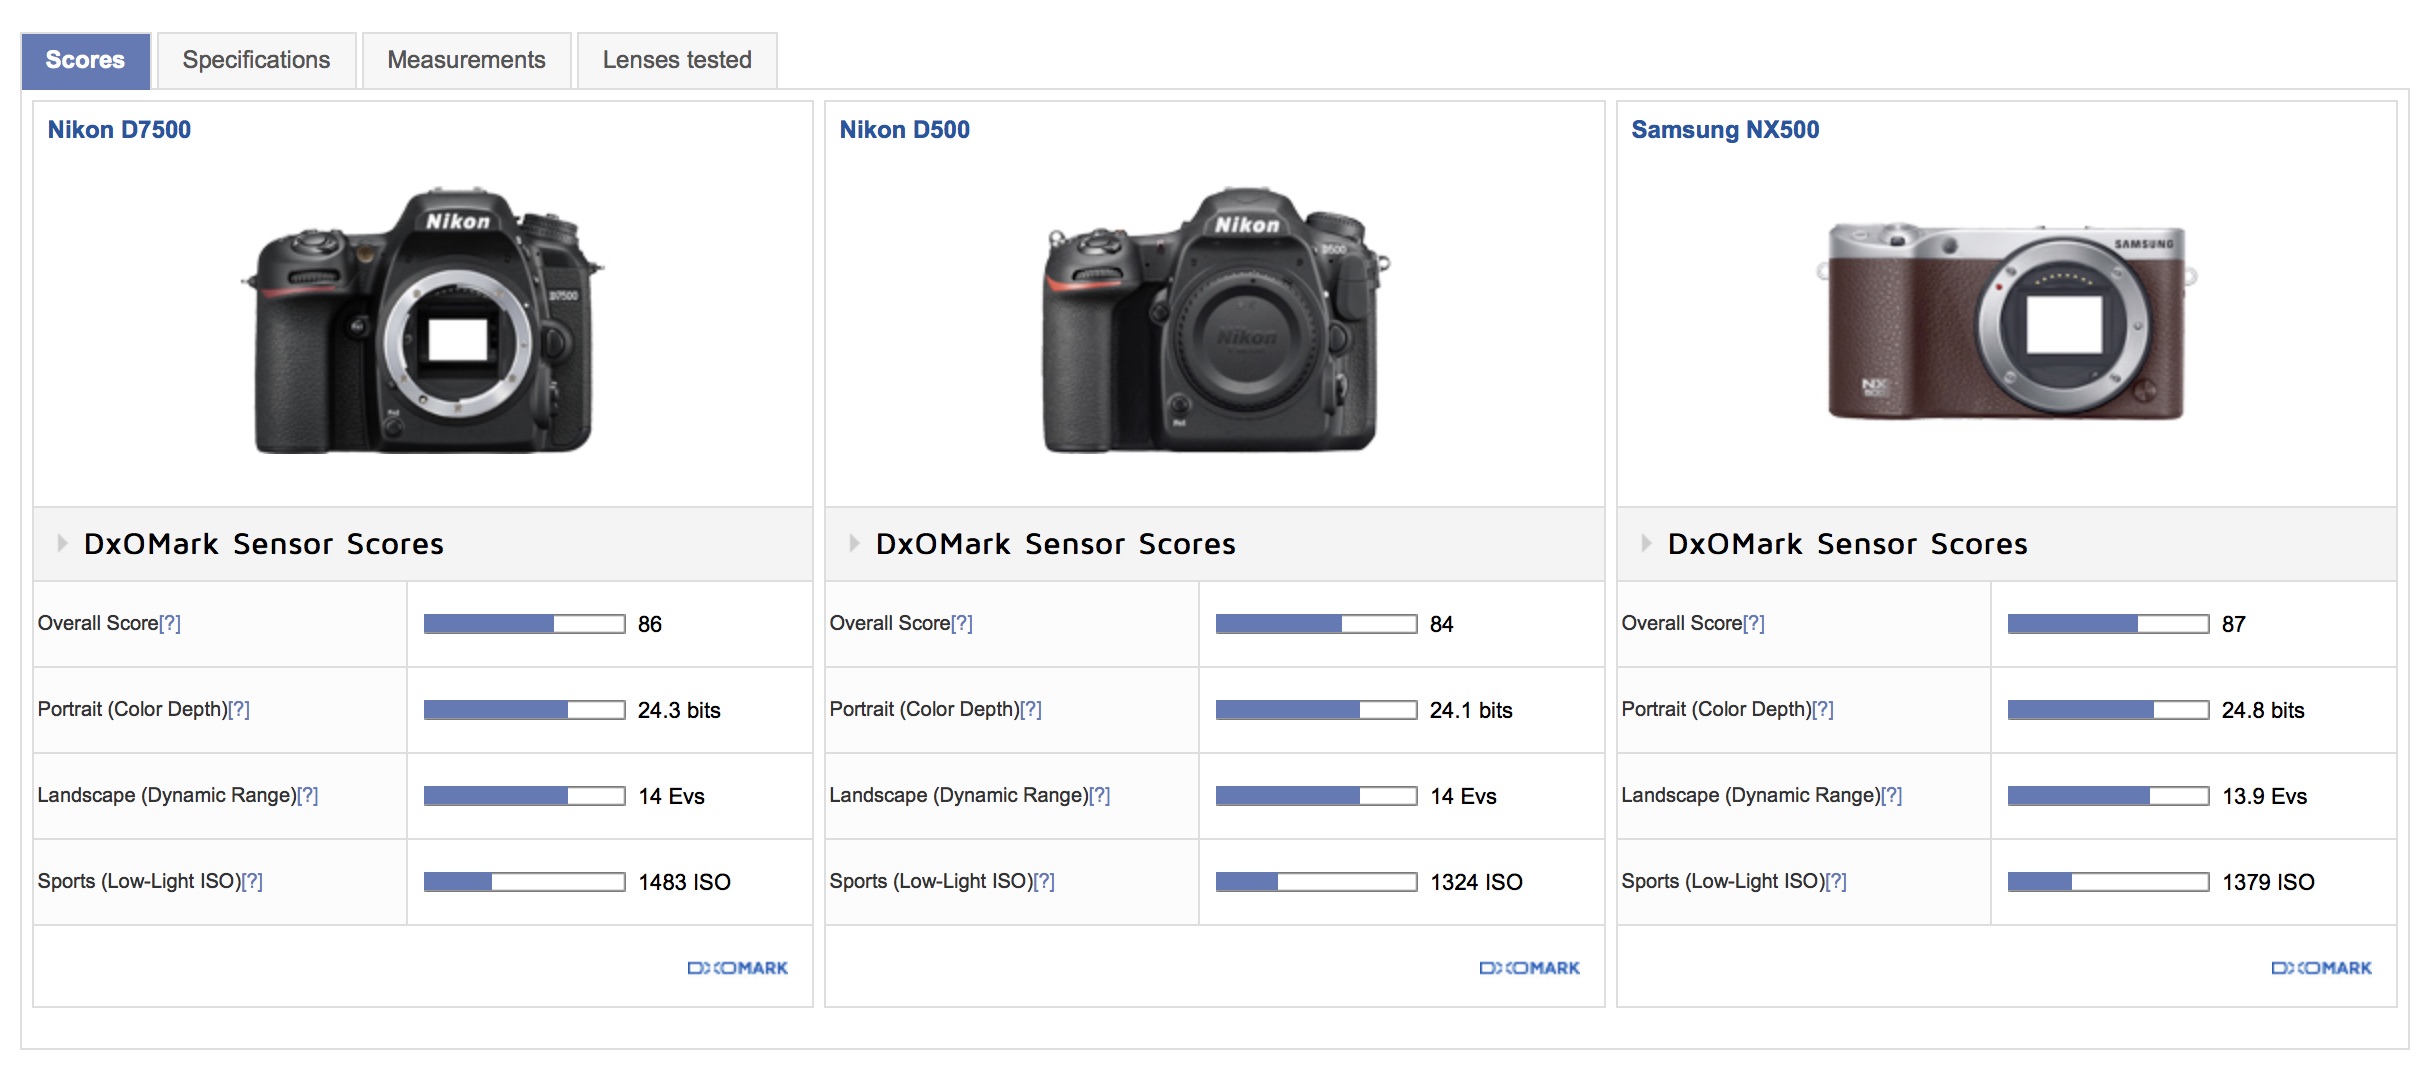Collapse Samsung NX500 DxOMark Sensor Scores triangle
Image resolution: width=2420 pixels, height=1066 pixels.
[x=1646, y=543]
